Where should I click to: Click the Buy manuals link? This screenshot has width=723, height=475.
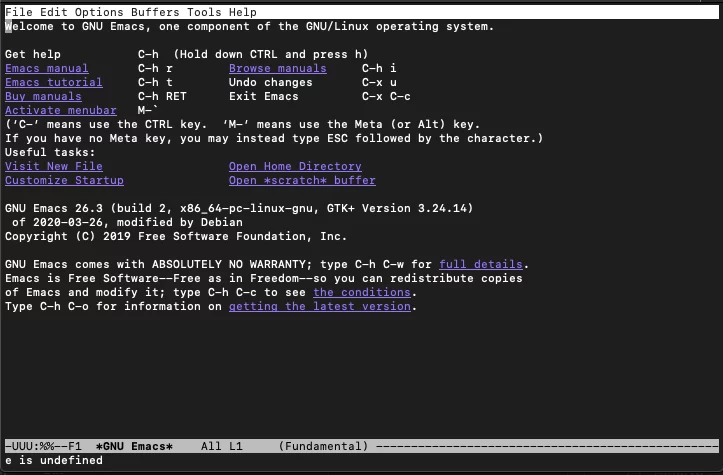[43, 96]
